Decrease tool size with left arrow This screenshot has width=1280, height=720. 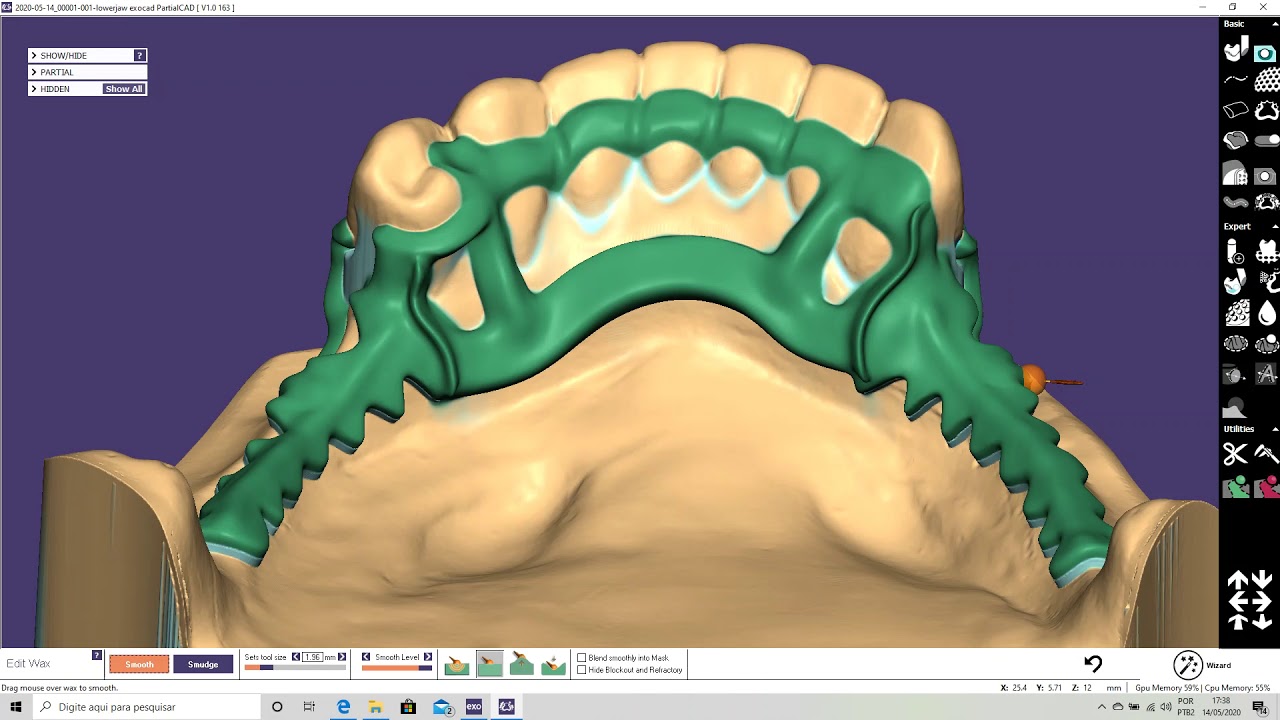click(296, 657)
